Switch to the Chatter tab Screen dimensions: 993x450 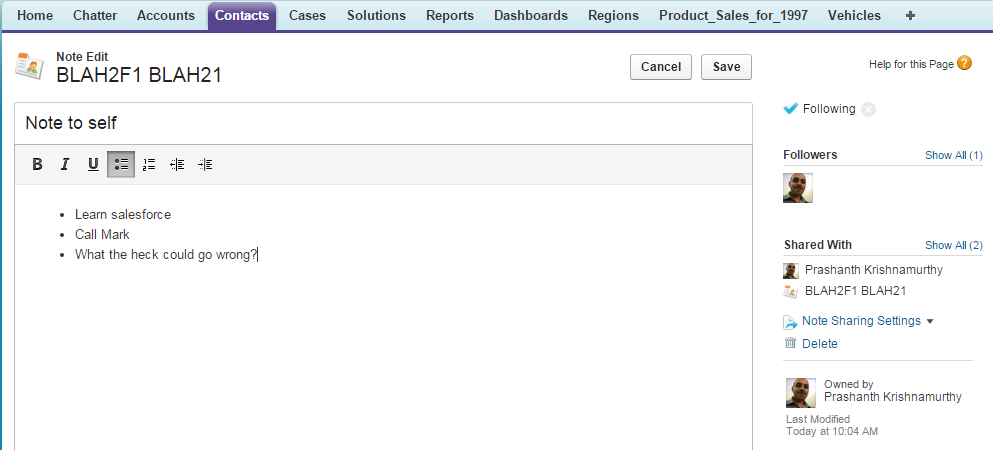[95, 15]
